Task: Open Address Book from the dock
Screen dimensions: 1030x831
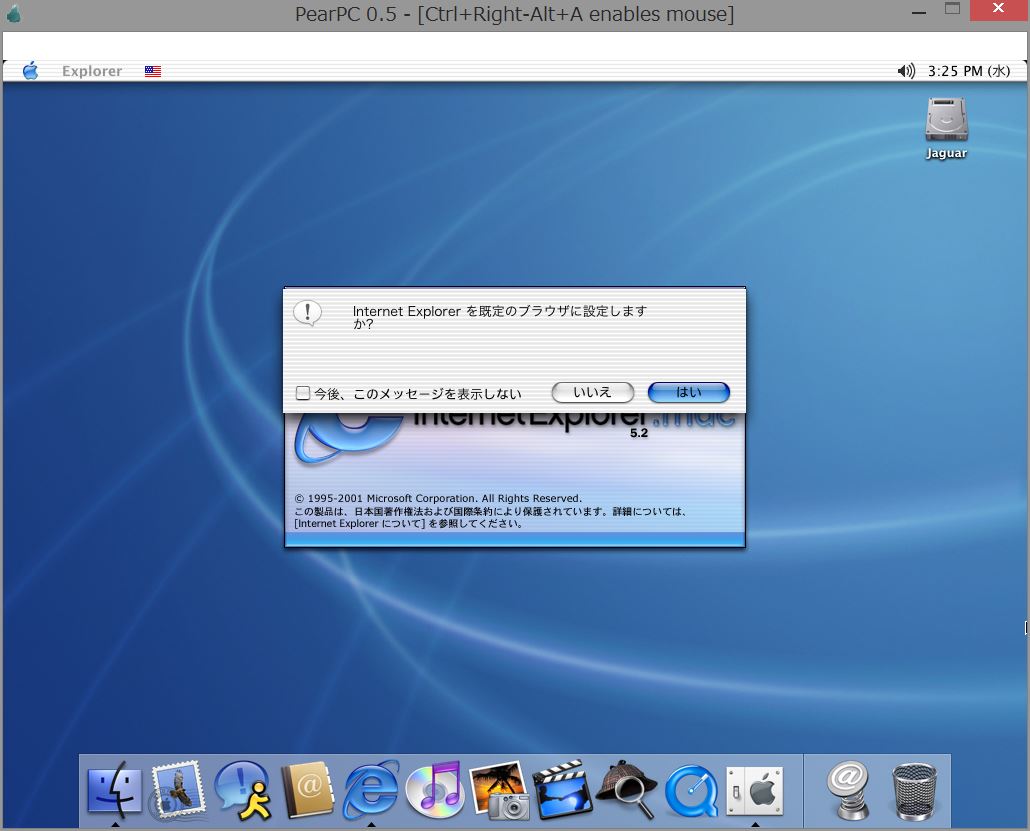Action: tap(307, 790)
